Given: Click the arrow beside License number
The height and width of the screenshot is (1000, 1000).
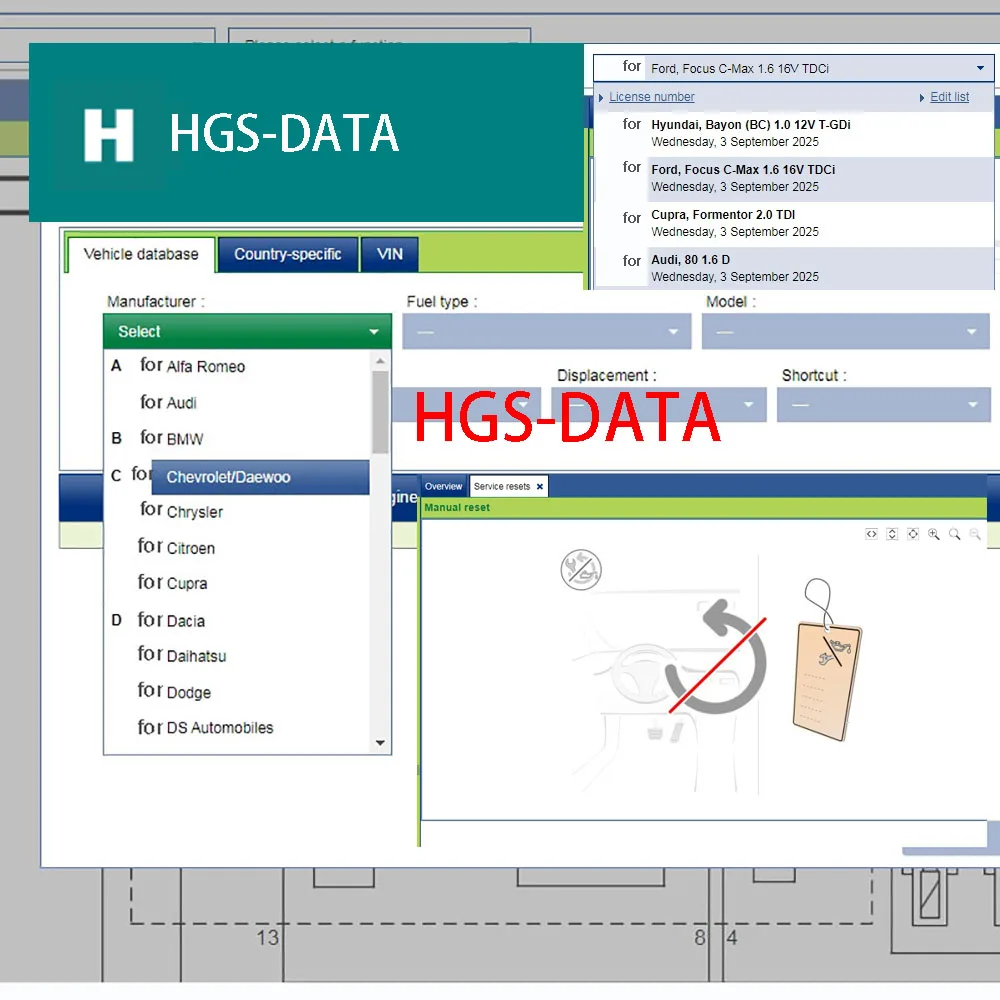Looking at the screenshot, I should (x=601, y=98).
